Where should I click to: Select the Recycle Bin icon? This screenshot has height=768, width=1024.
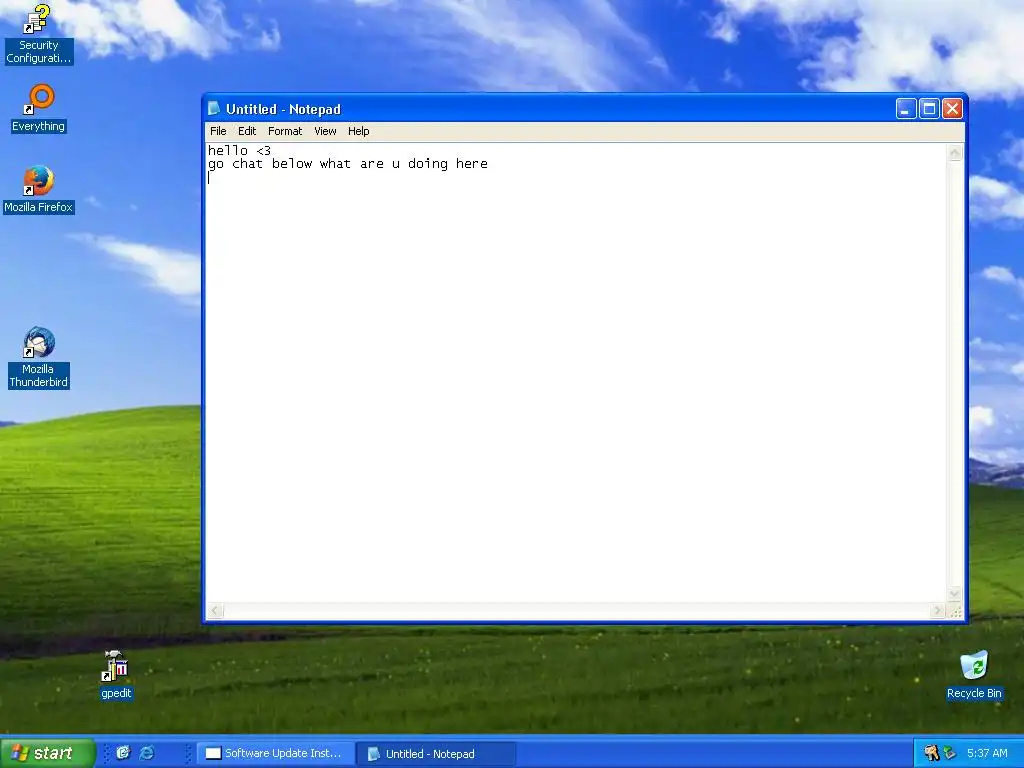(x=974, y=675)
